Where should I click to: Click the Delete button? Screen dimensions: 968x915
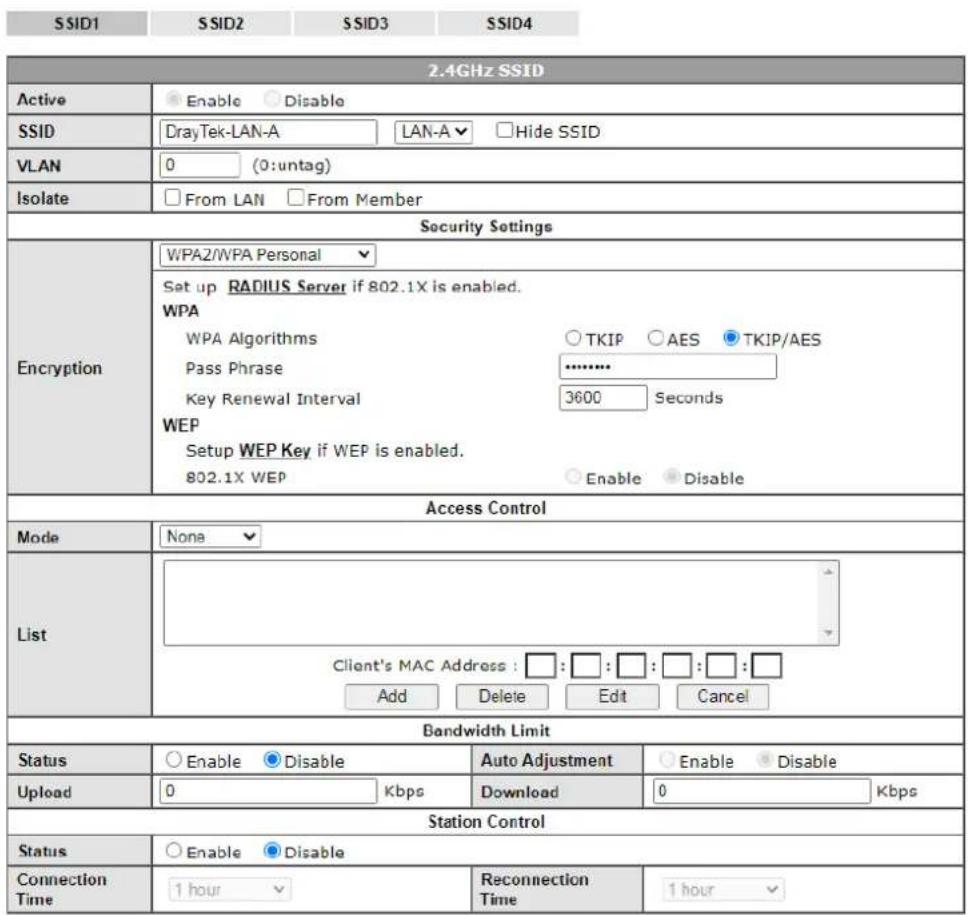tap(502, 696)
